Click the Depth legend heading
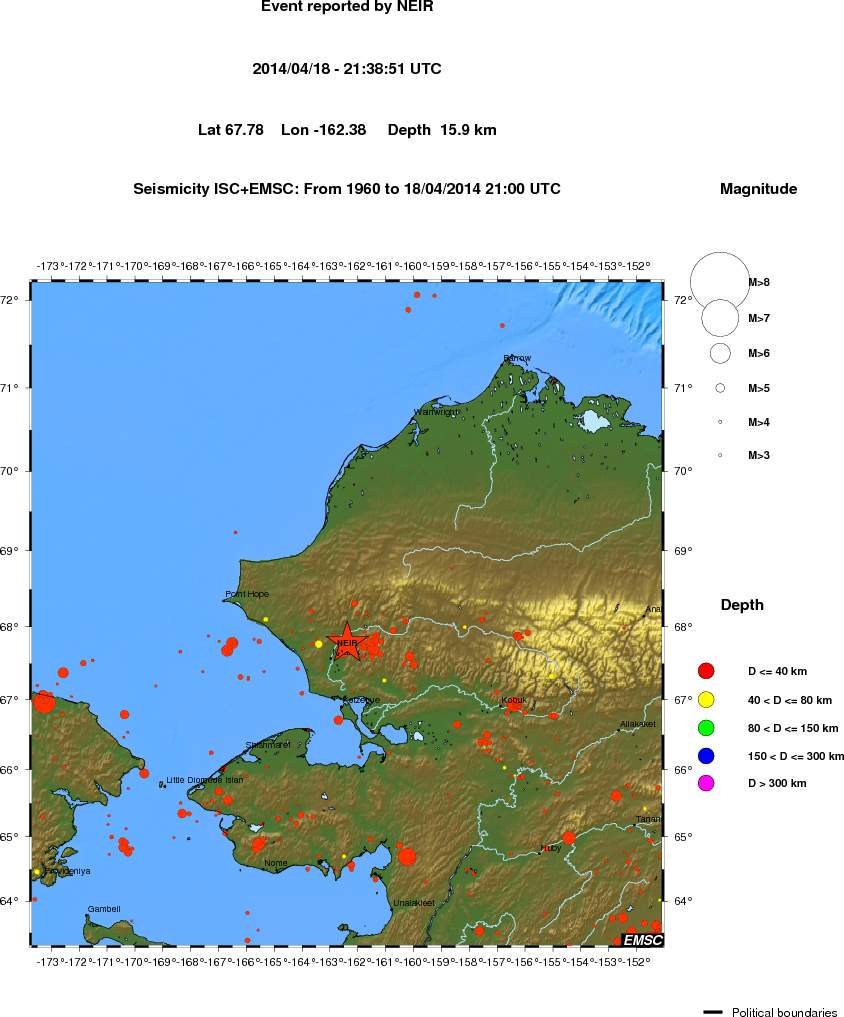The image size is (844, 1017). tap(742, 605)
